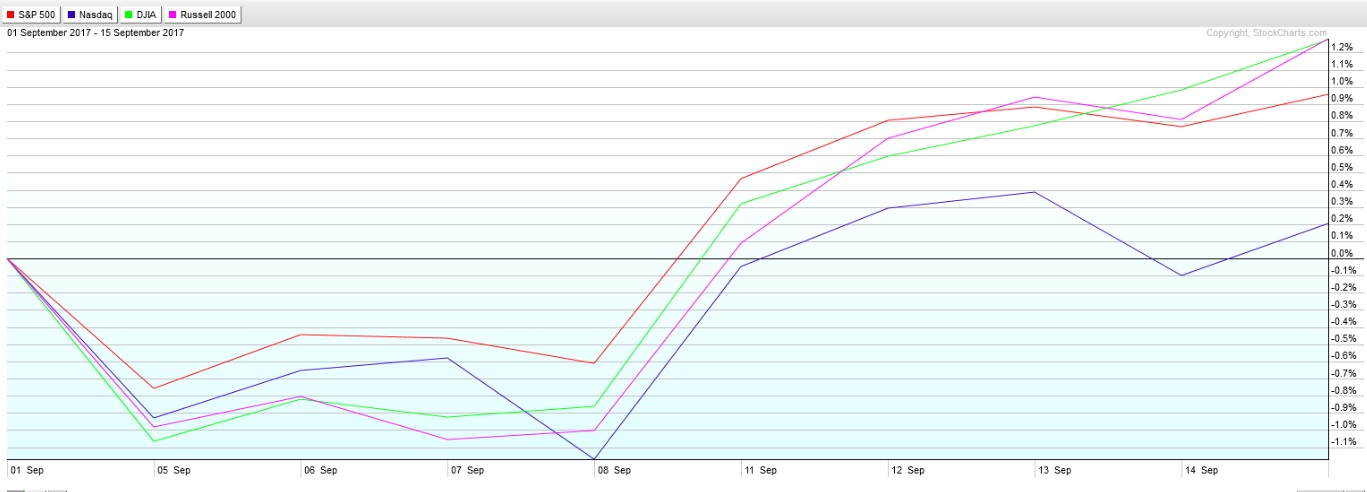This screenshot has width=1367, height=492.
Task: Click the '06 Sep' axis label
Action: point(320,469)
